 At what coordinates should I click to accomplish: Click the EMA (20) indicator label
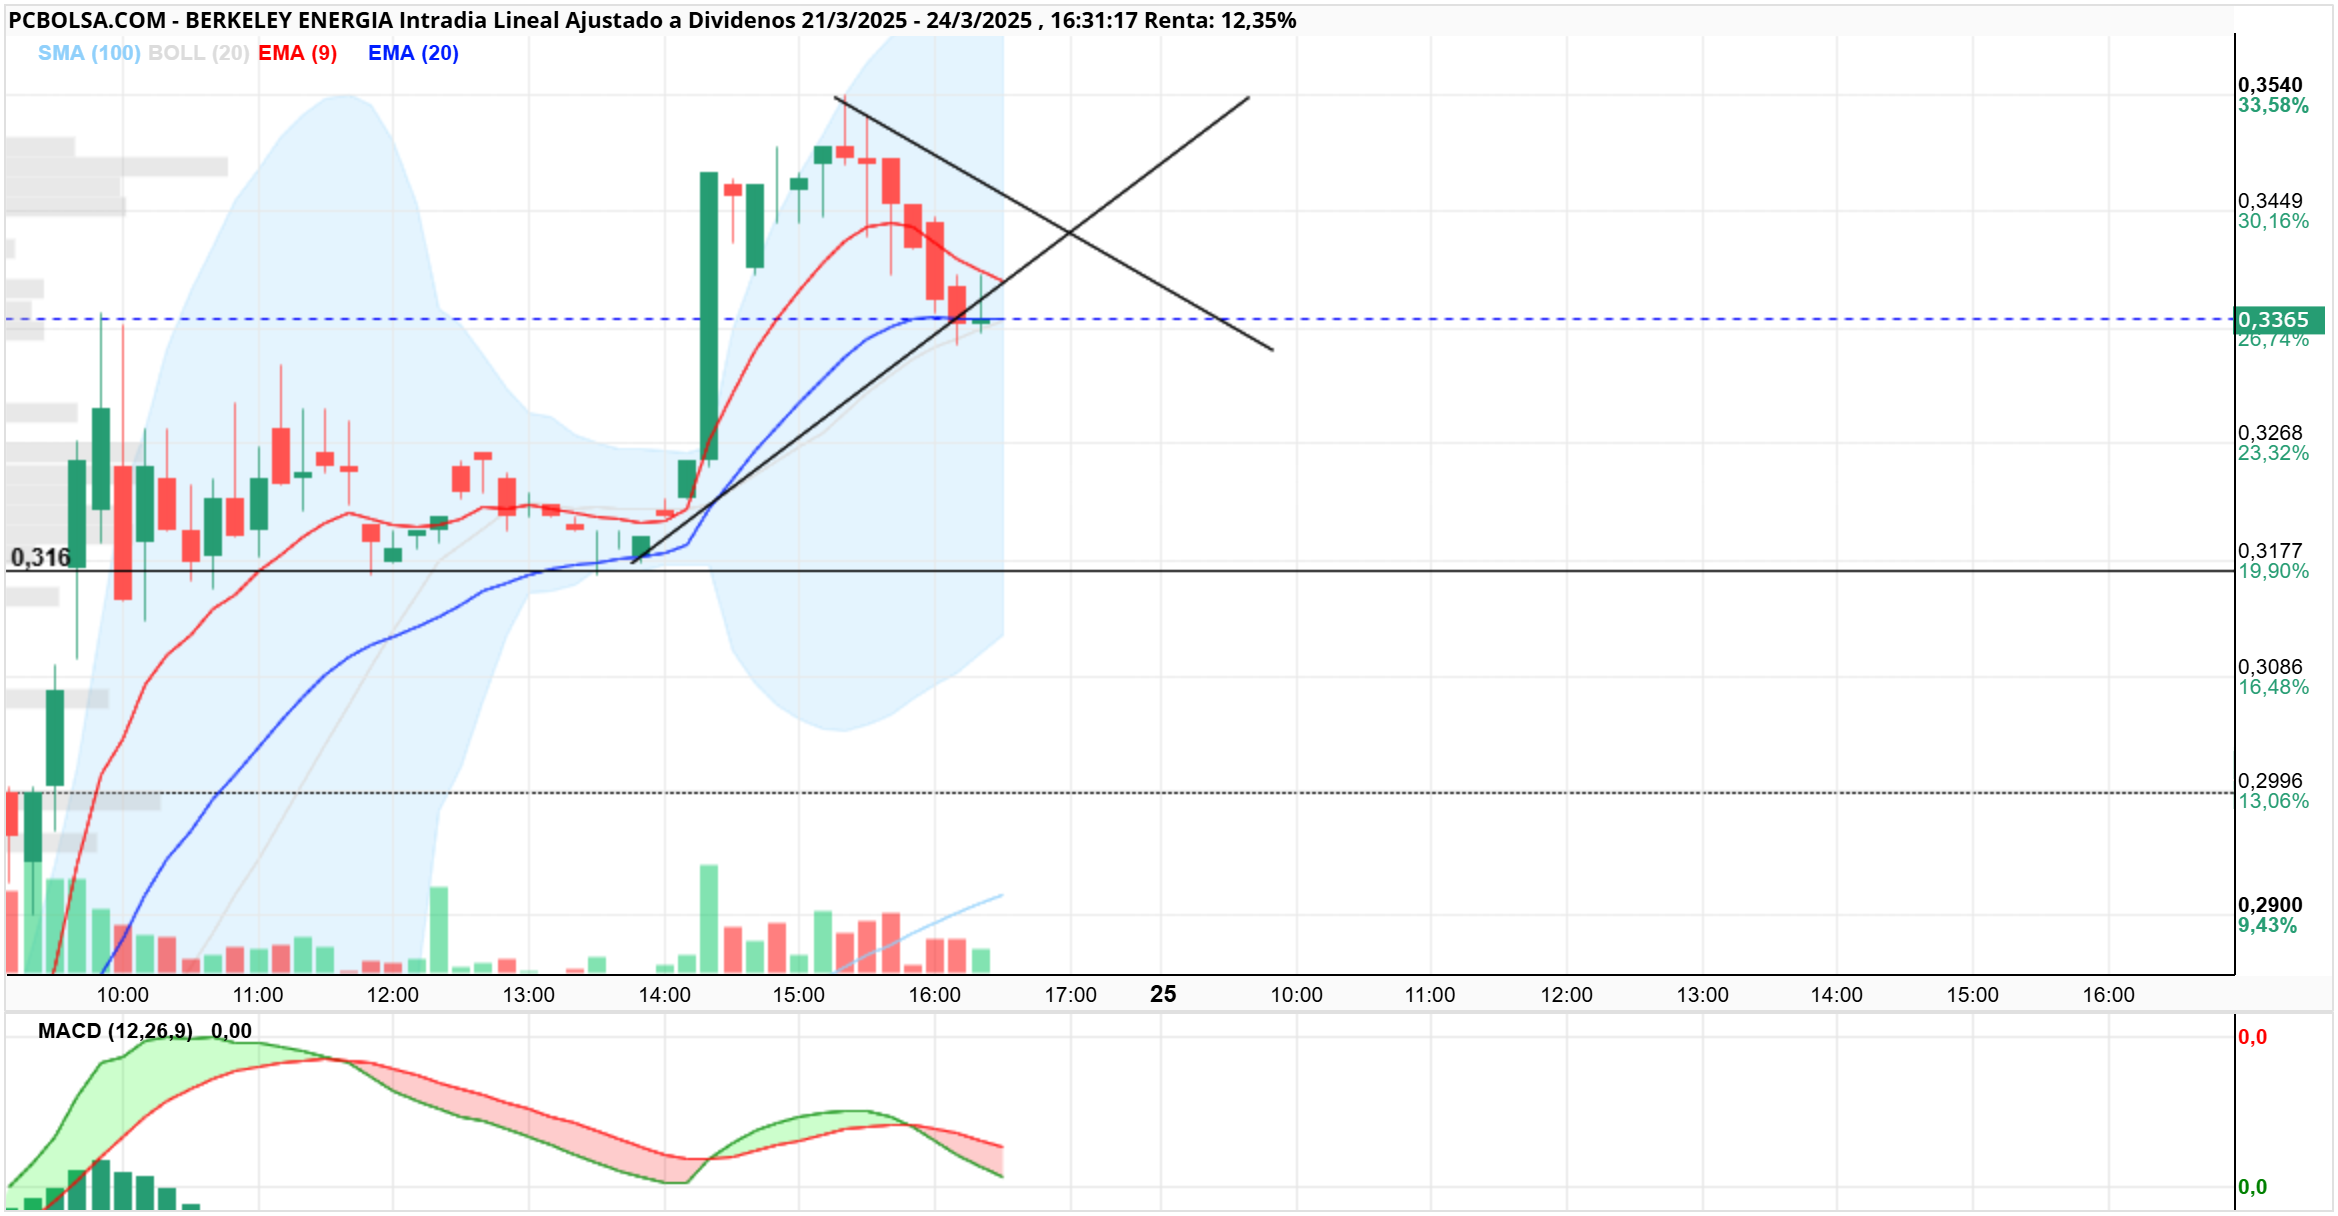(413, 53)
